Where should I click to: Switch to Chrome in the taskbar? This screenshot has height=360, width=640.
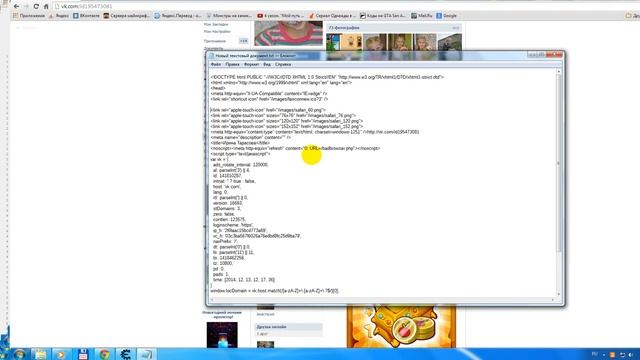click(x=104, y=354)
